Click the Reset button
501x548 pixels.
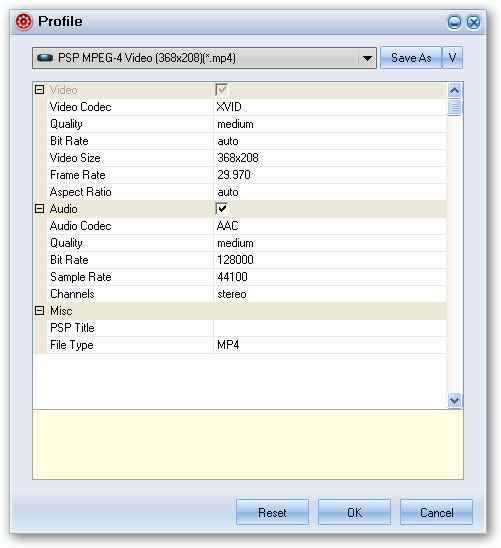(x=272, y=512)
